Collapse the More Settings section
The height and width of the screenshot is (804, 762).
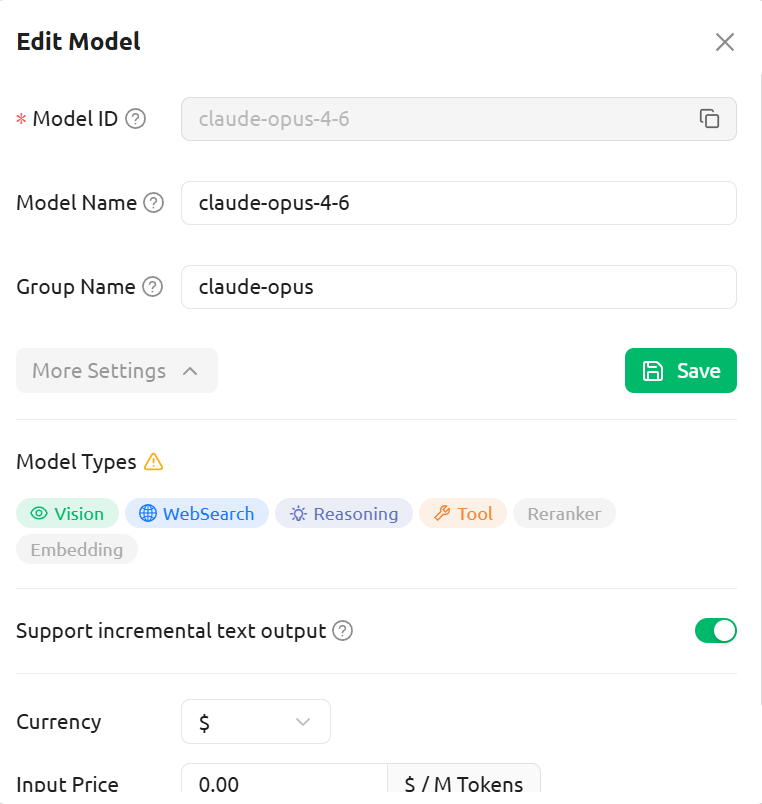(117, 371)
